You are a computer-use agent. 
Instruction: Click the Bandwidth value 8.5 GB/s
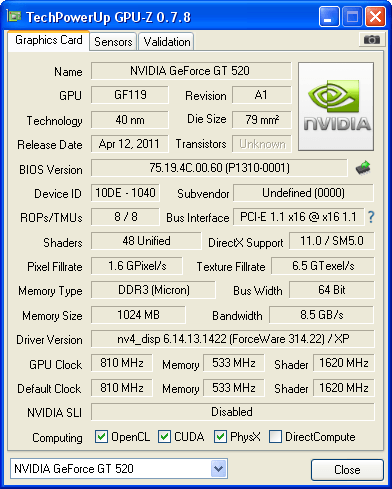[322, 315]
